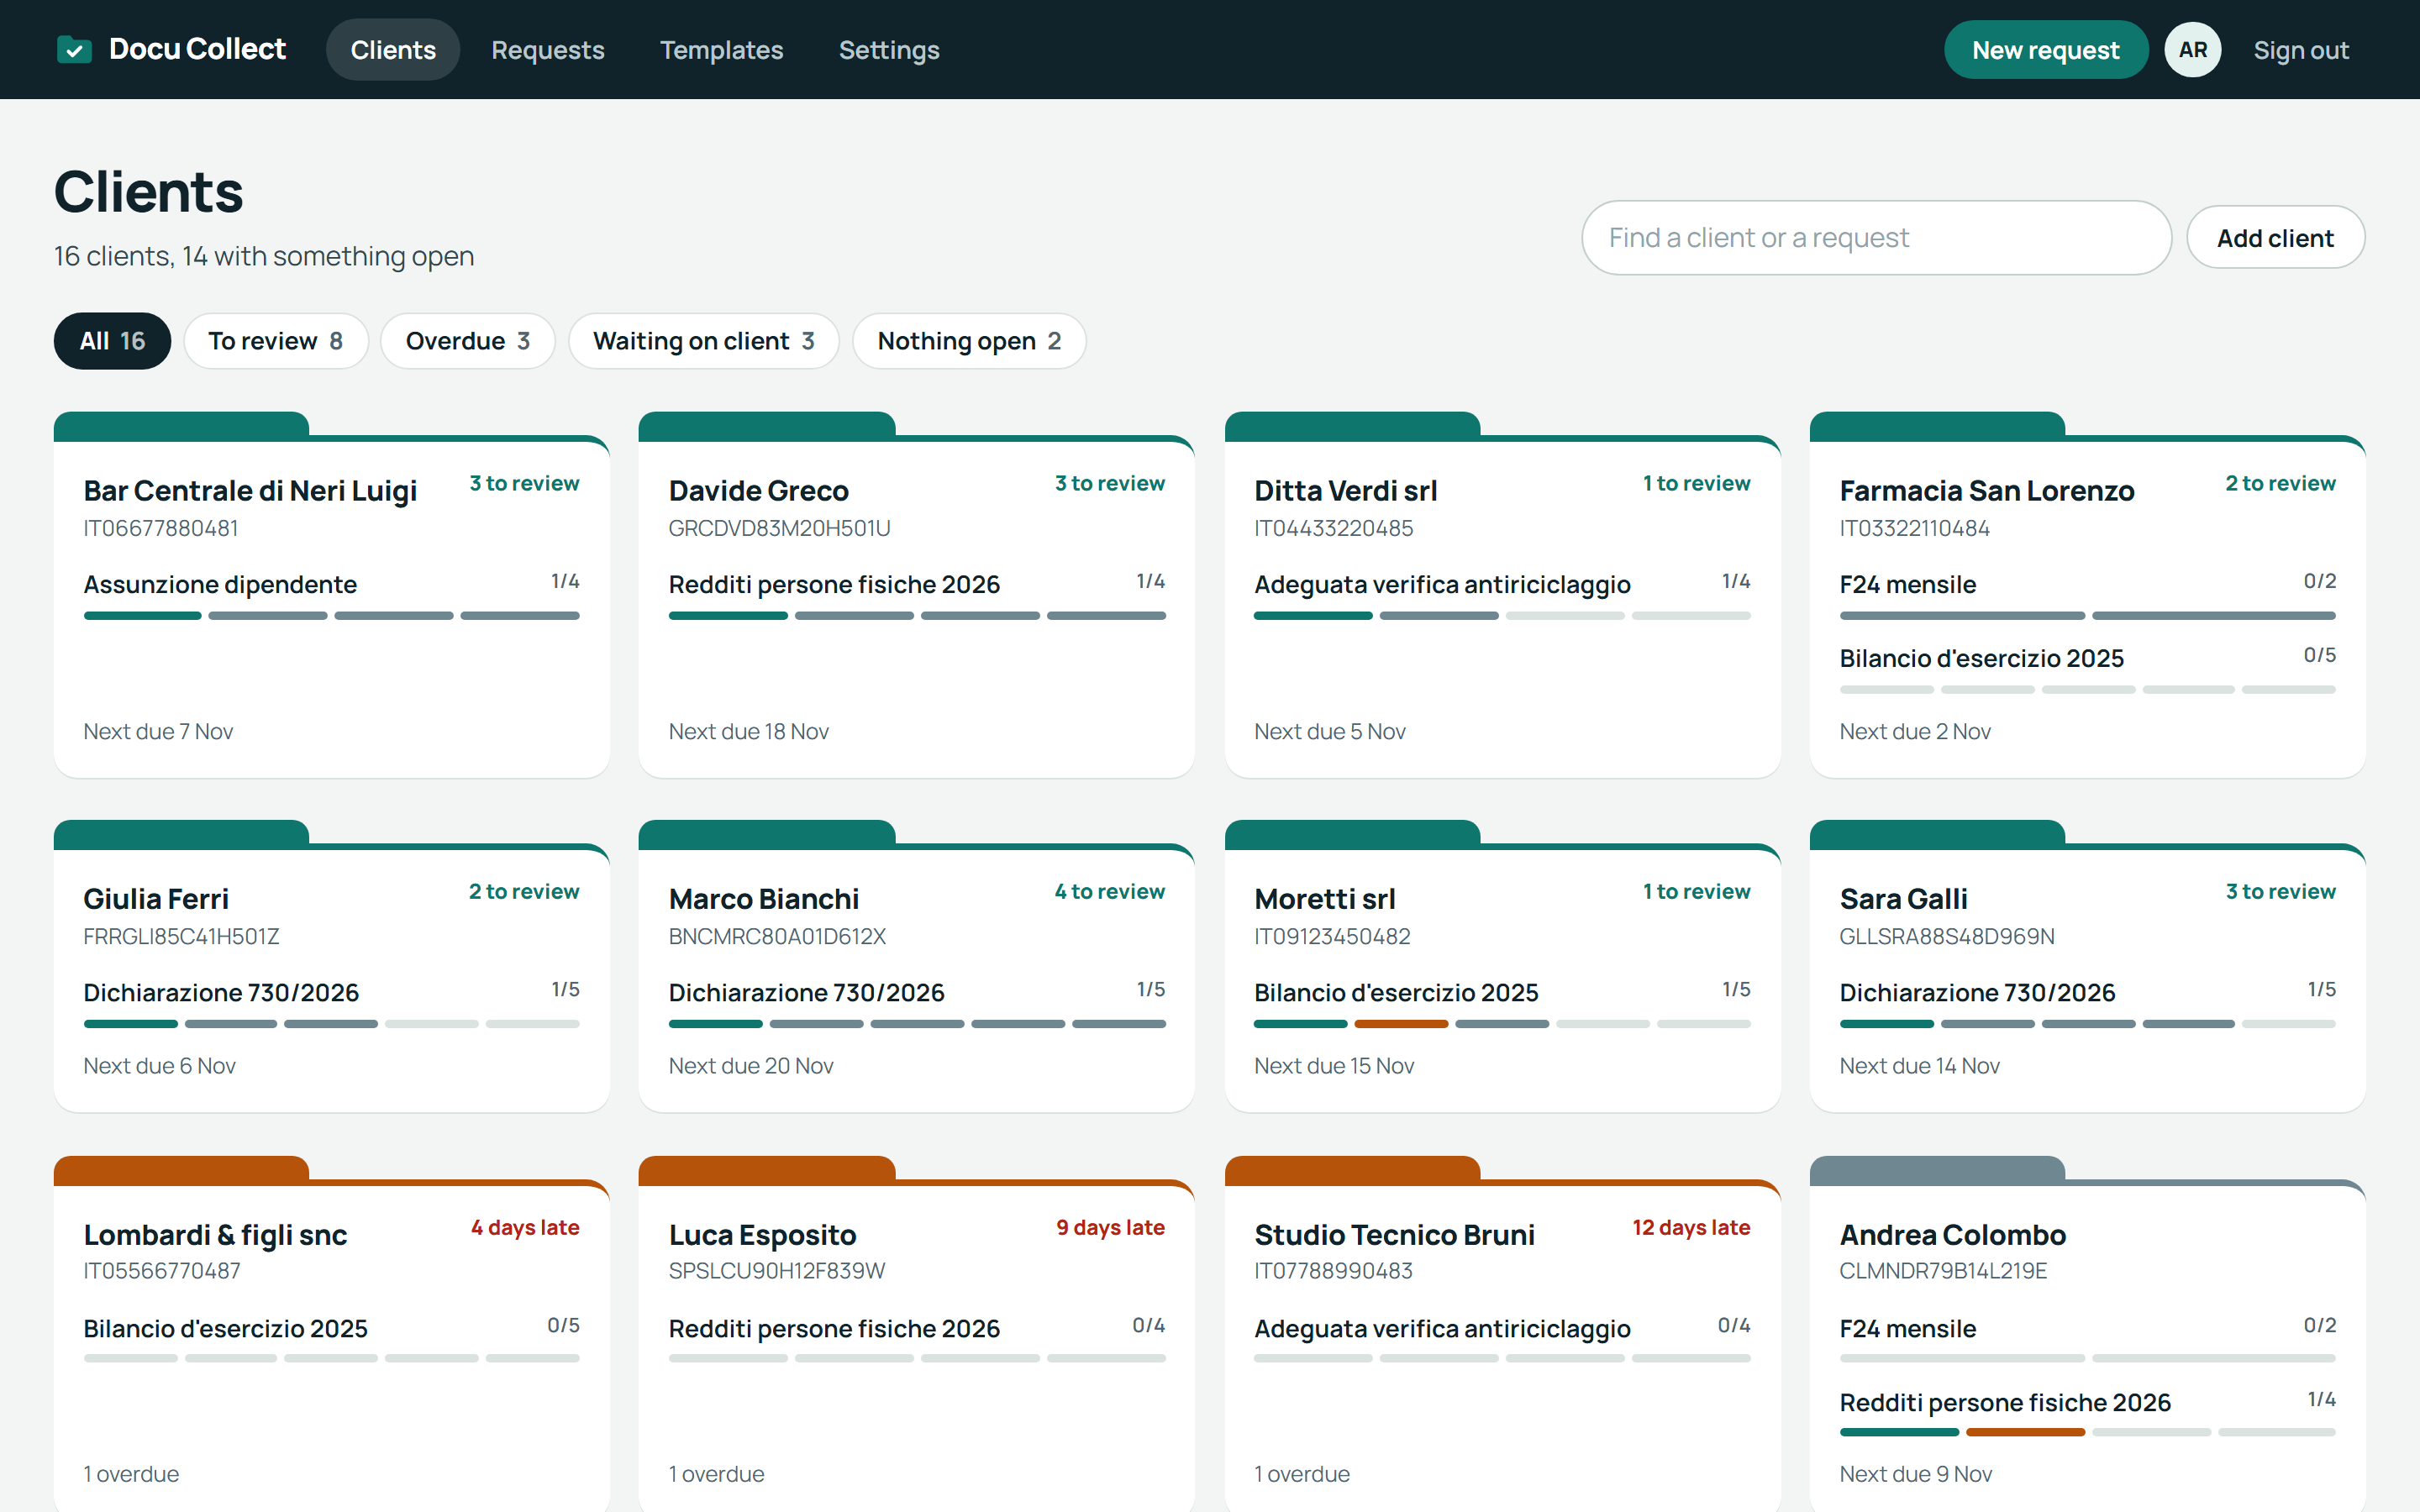Screen dimensions: 2420x1512
Task: Click Assunzione dipendente progress bar
Action: (x=331, y=616)
